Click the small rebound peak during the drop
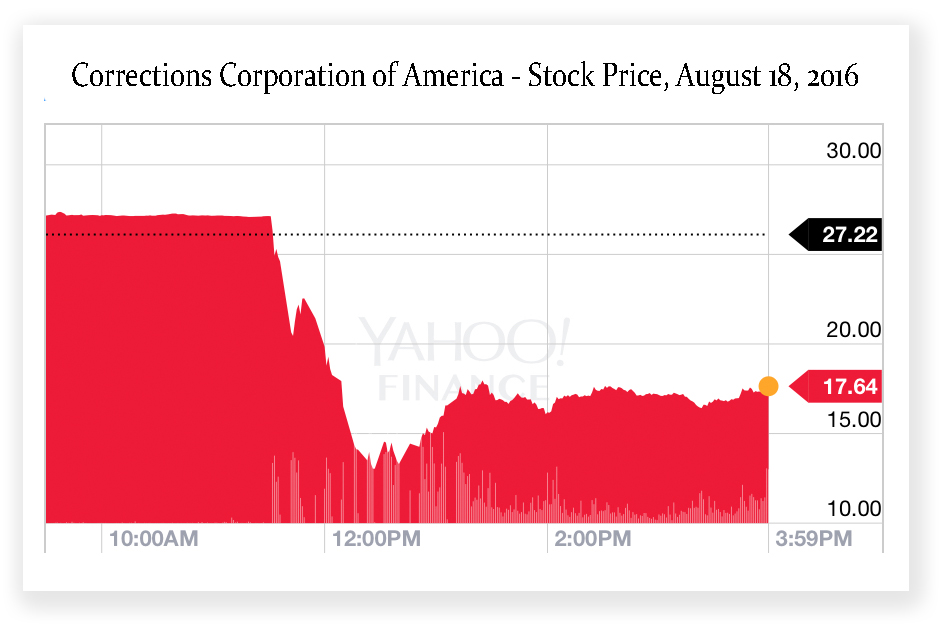Screen dimensions: 942x627 [304, 302]
